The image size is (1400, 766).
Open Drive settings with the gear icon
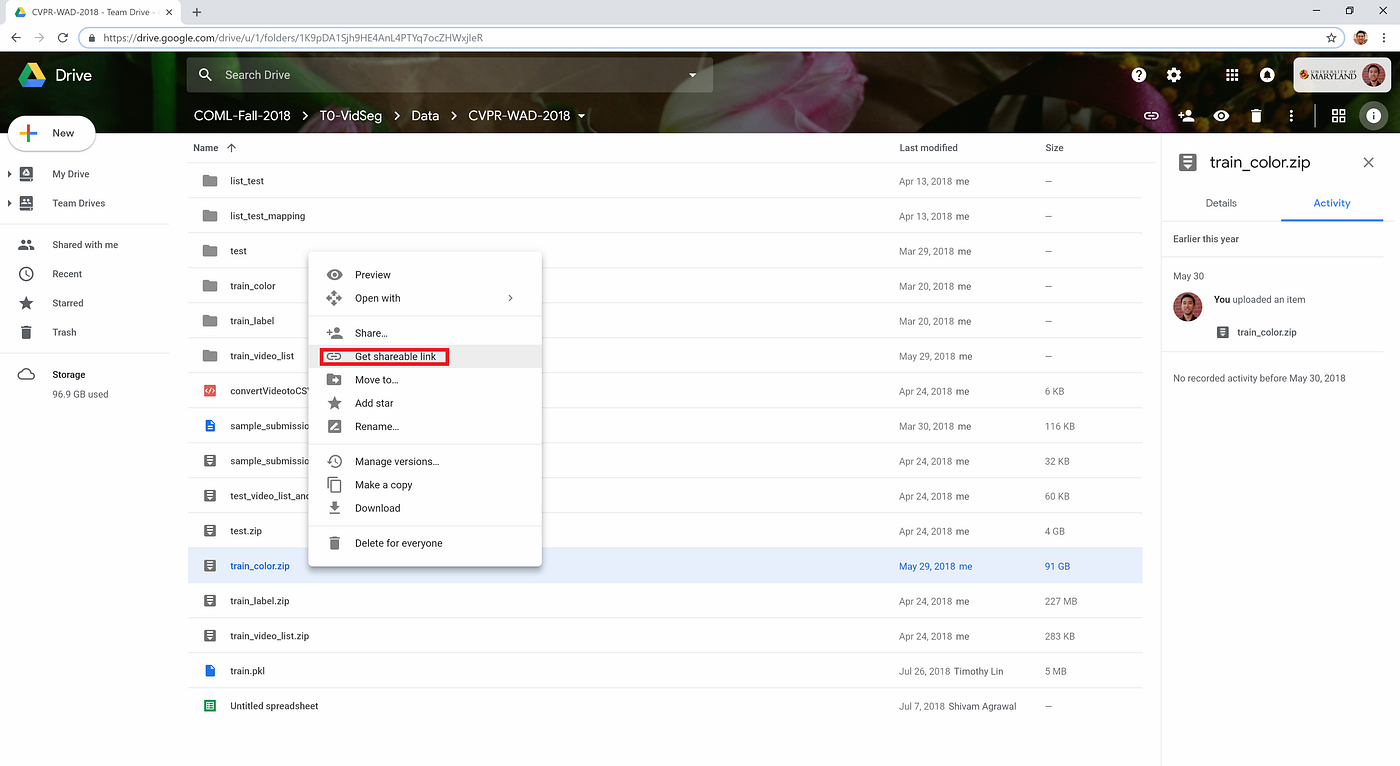pos(1174,74)
